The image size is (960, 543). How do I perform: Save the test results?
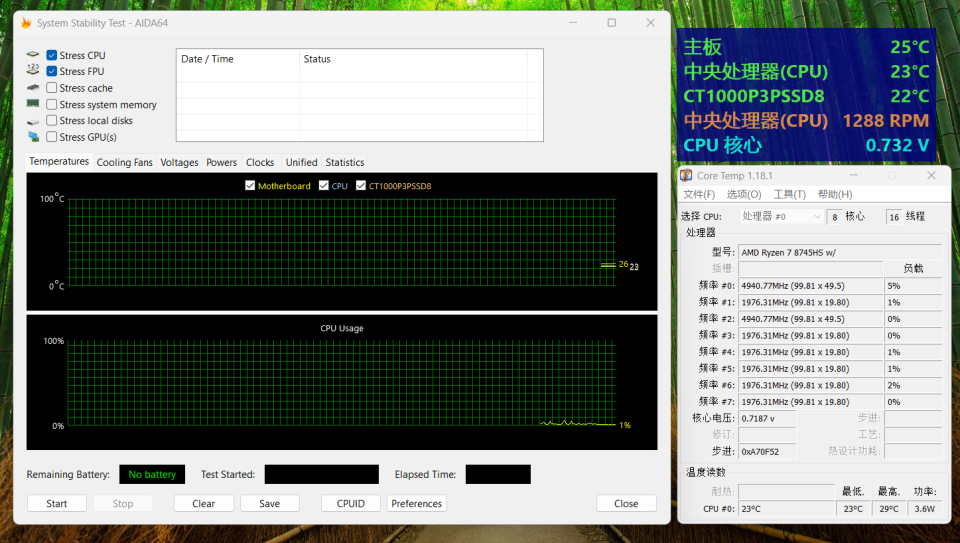coord(269,503)
